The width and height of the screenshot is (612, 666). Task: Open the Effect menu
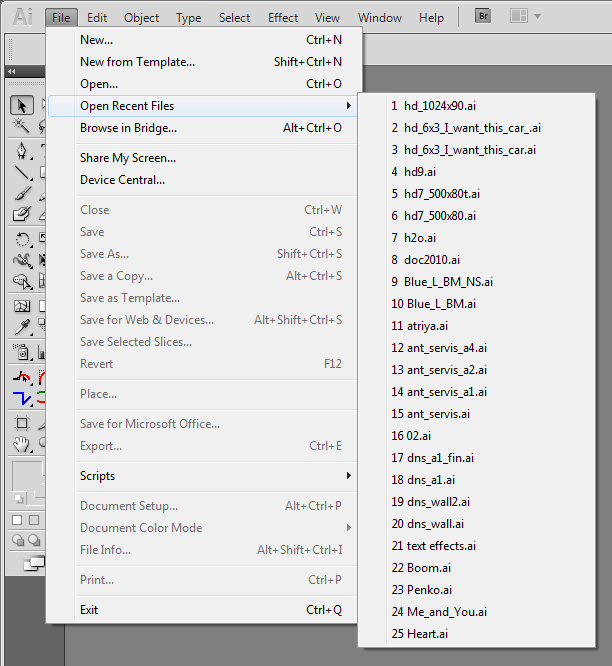pyautogui.click(x=283, y=18)
